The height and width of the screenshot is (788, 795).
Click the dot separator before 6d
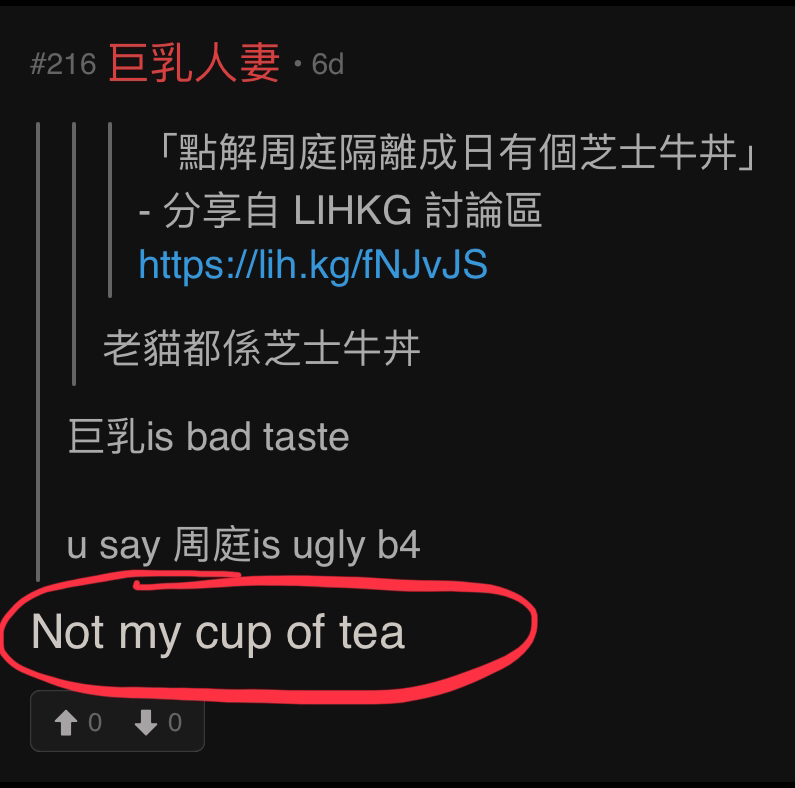coord(298,64)
